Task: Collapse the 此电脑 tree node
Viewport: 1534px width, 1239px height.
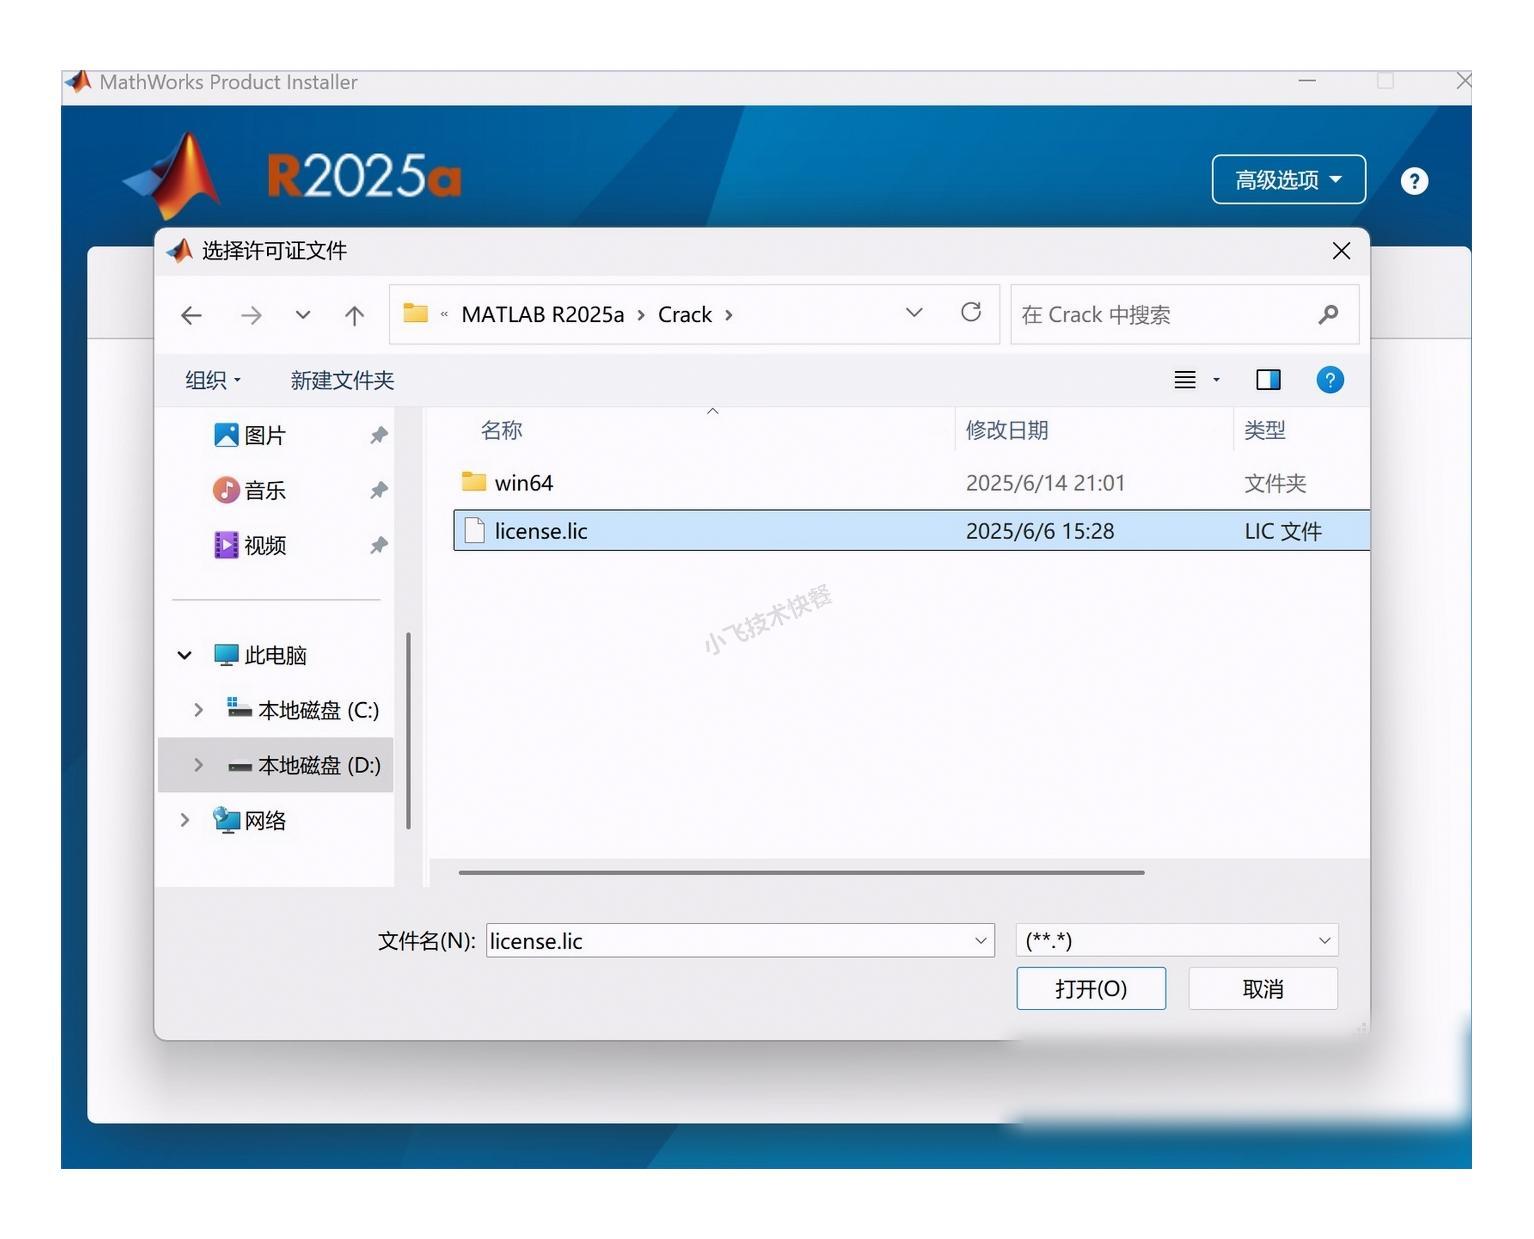Action: (184, 655)
